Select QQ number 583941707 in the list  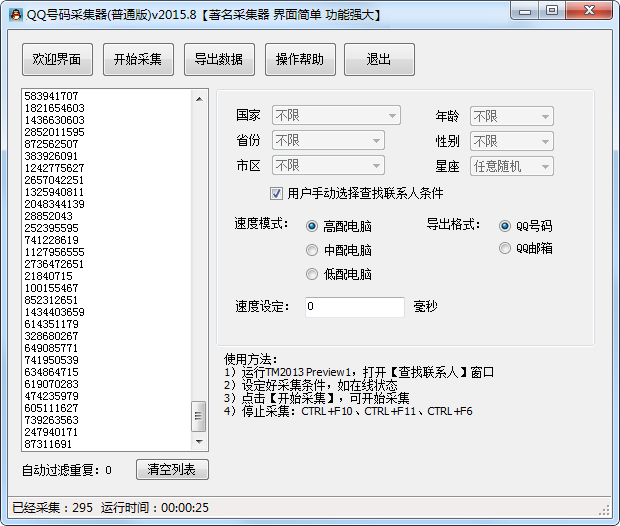tap(52, 96)
